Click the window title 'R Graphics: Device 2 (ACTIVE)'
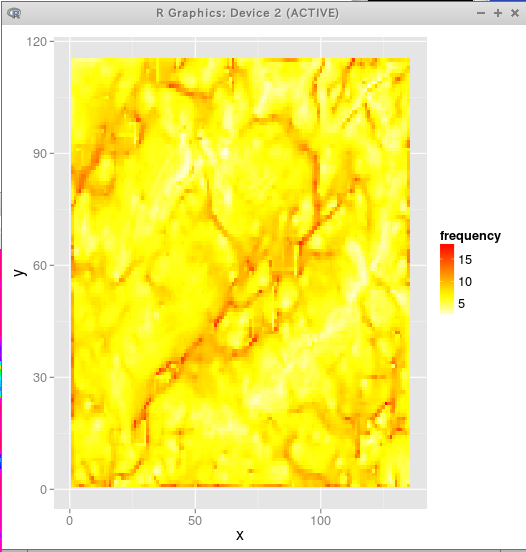Screen dimensions: 526x552 tap(248, 13)
